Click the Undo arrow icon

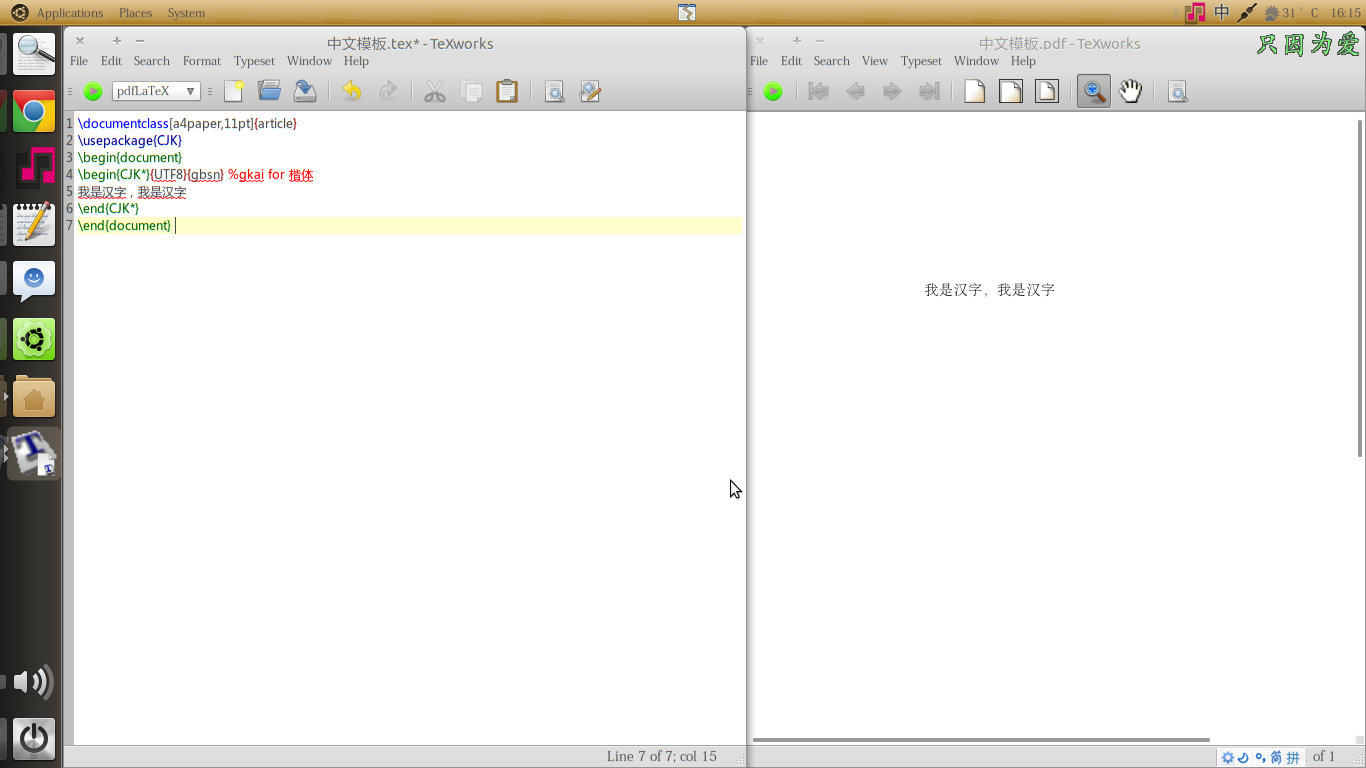352,91
